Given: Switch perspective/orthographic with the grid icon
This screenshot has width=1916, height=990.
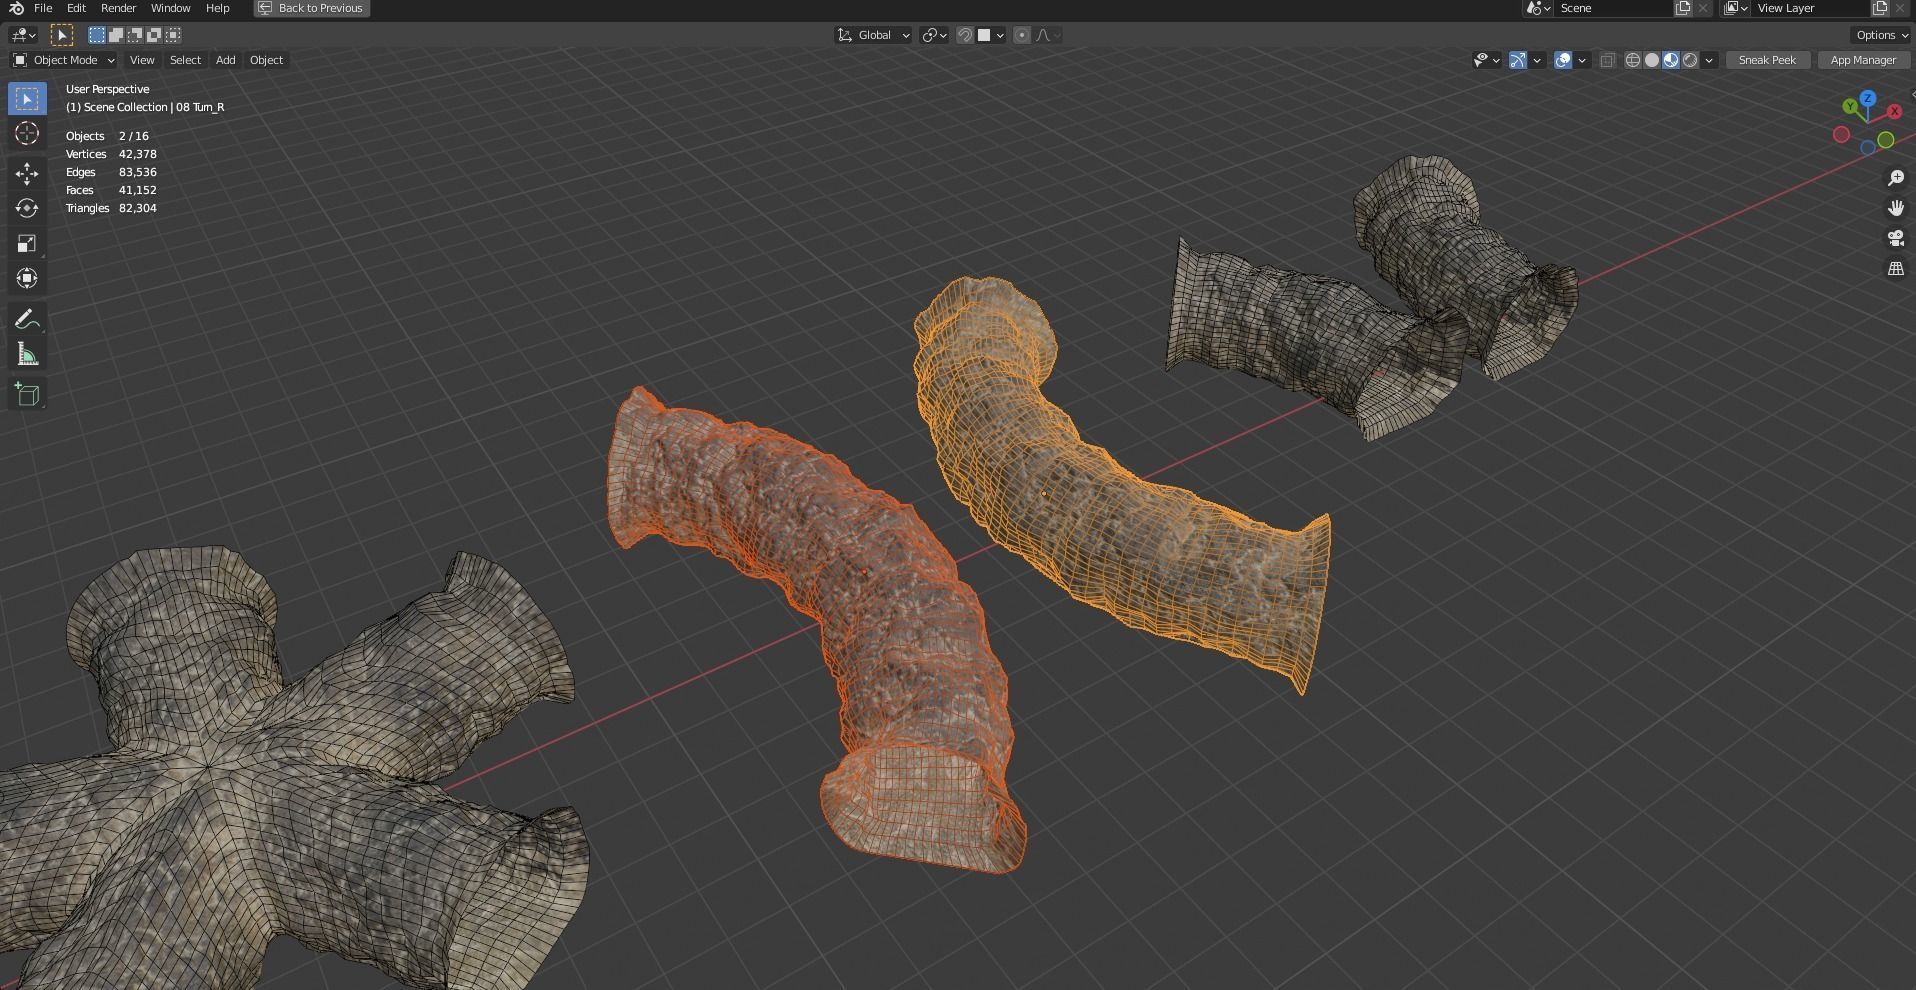Looking at the screenshot, I should pos(1896,269).
